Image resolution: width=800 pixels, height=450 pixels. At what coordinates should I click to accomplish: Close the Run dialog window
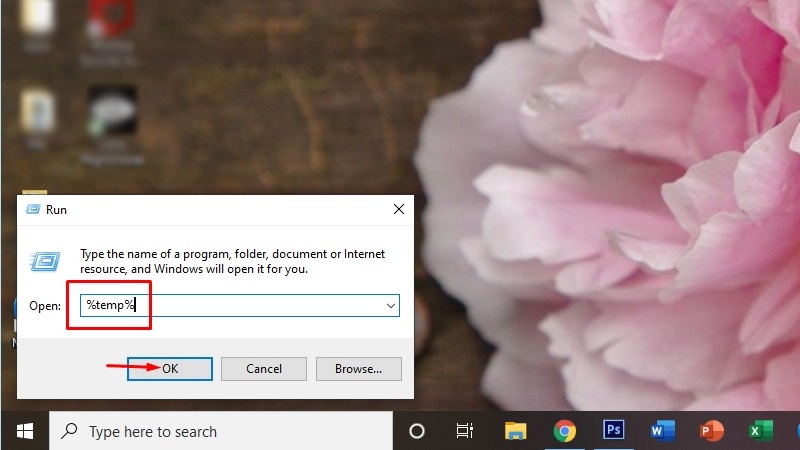399,209
